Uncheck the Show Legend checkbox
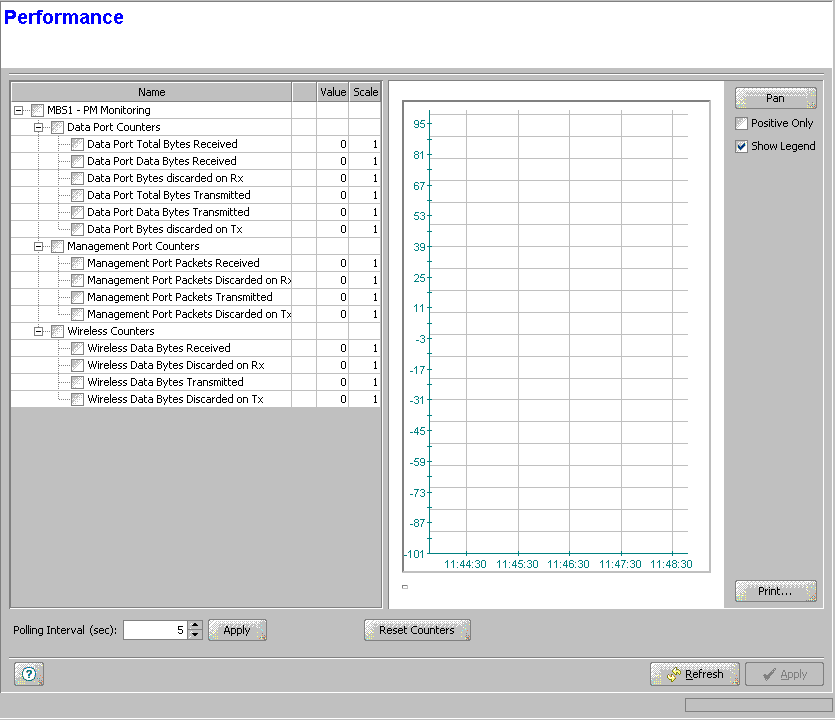Screen dimensions: 835x720 [x=741, y=146]
